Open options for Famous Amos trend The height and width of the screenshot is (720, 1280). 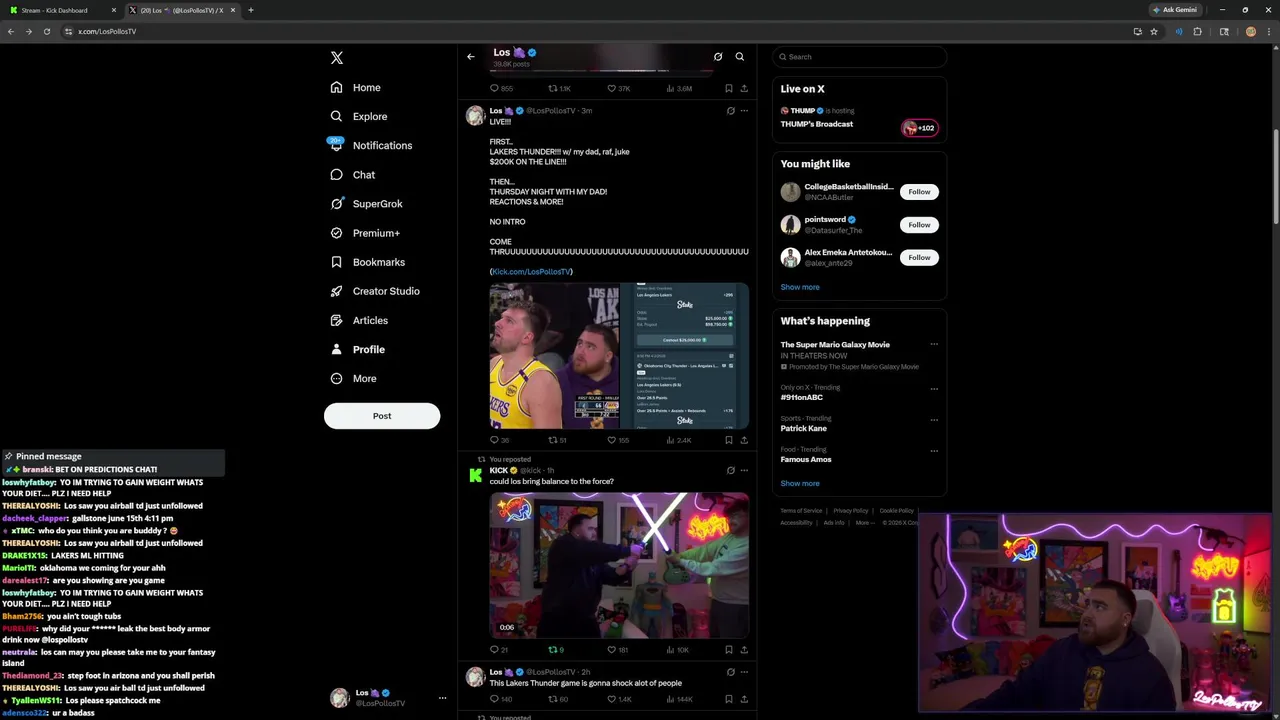934,451
